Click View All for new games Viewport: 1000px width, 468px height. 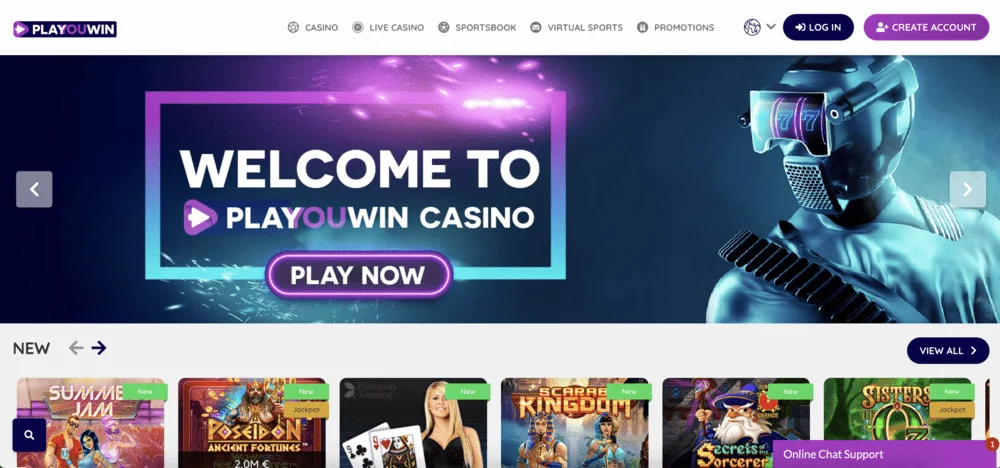click(x=948, y=351)
